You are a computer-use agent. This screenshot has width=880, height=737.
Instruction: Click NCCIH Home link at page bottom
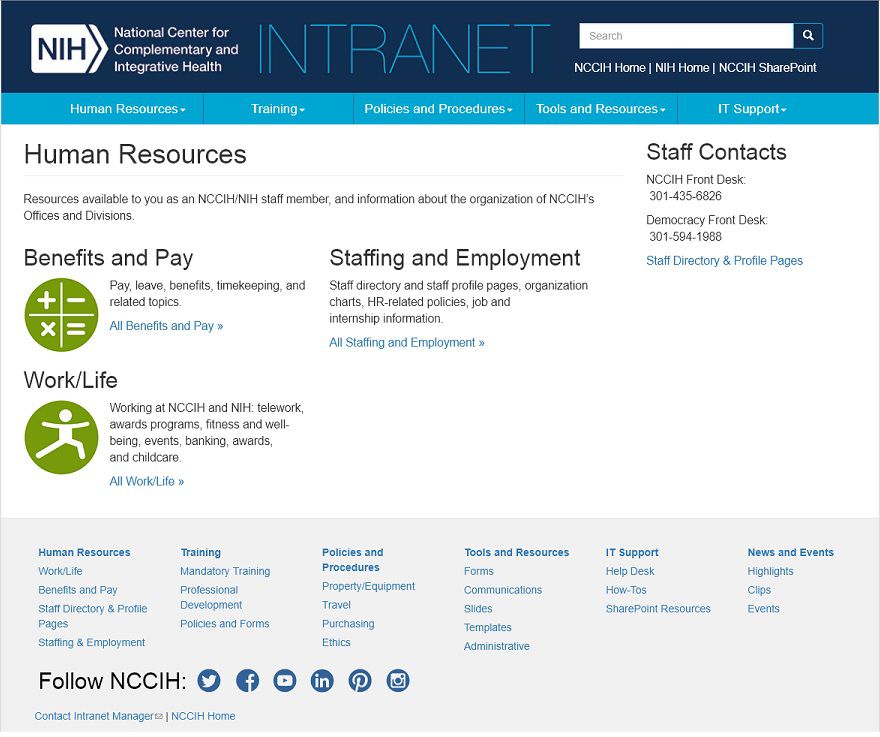203,716
